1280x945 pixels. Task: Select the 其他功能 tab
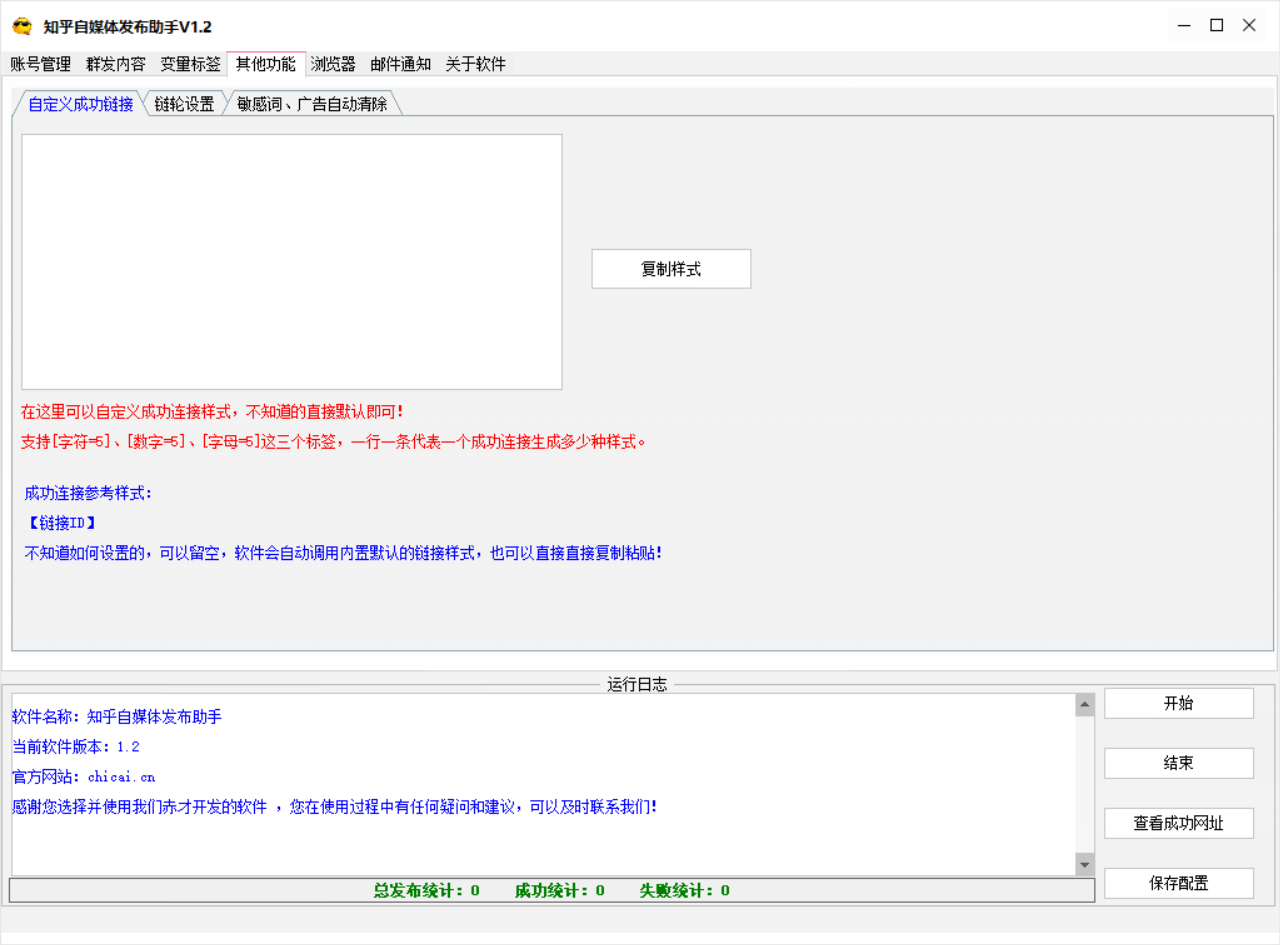(x=266, y=64)
